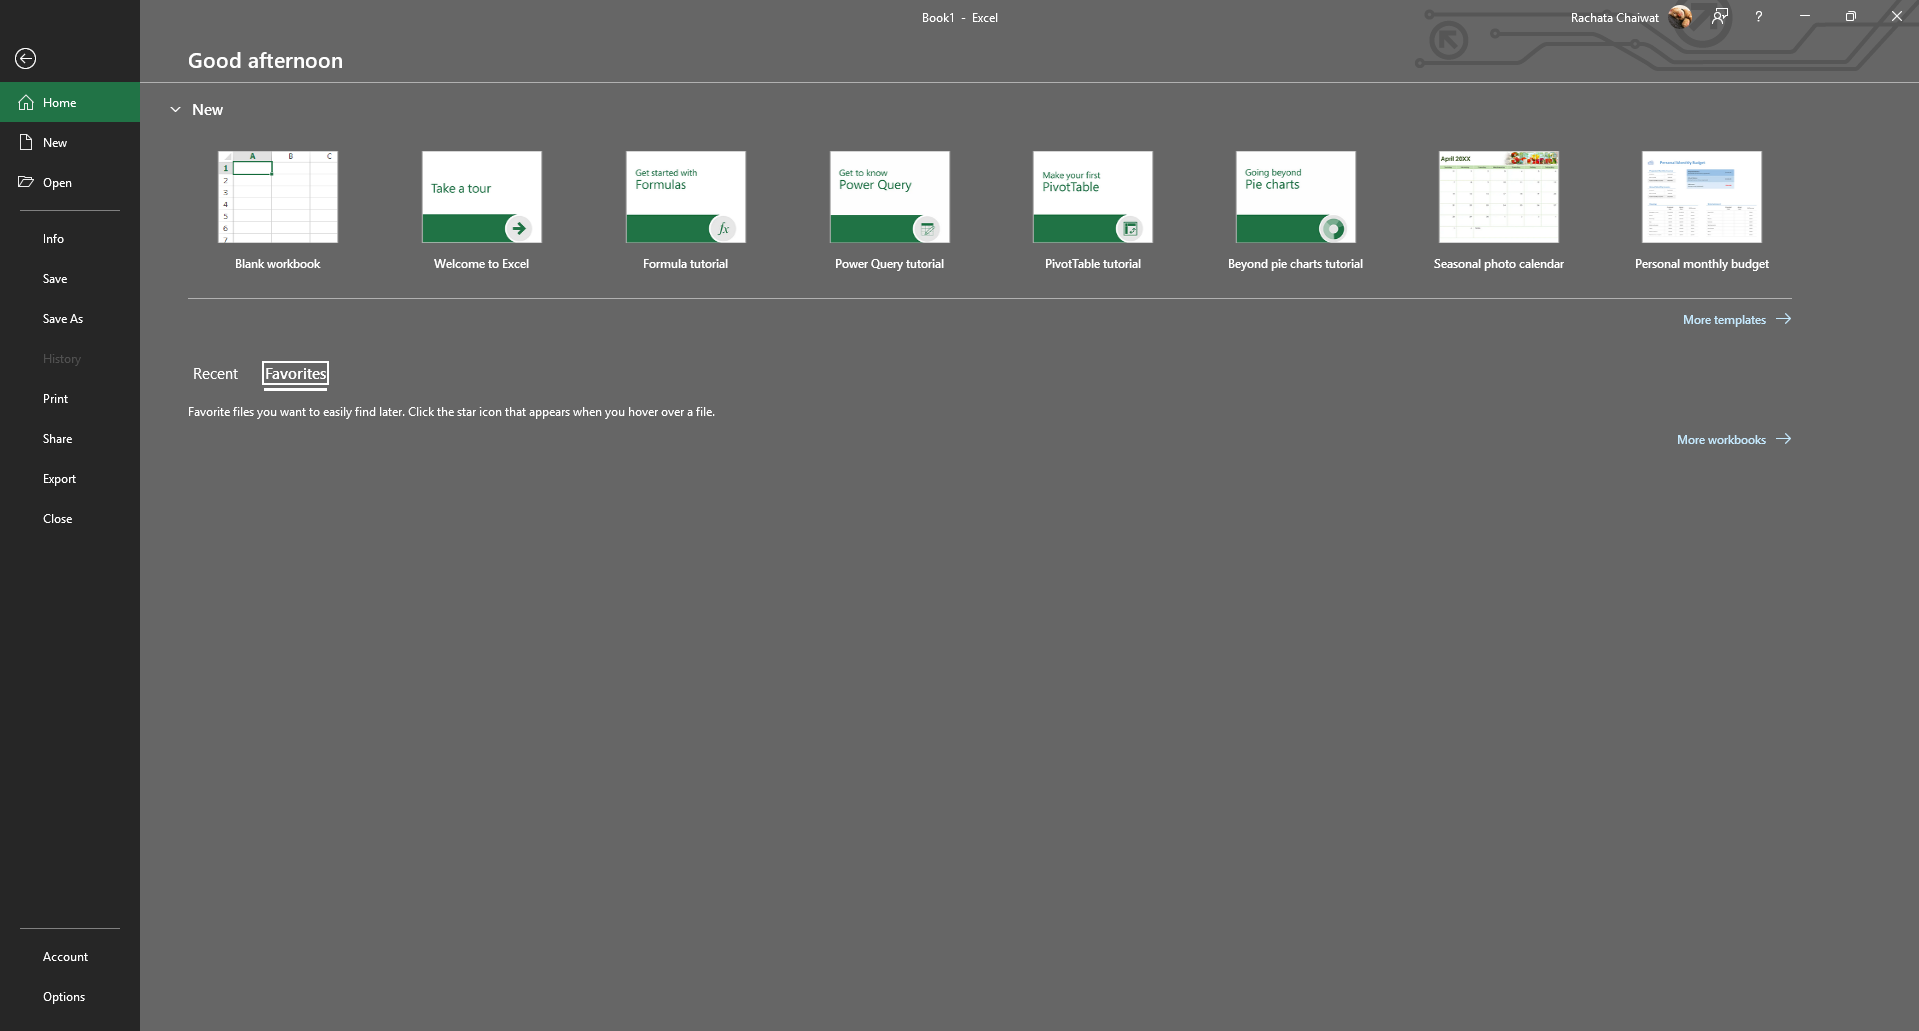Click the New document icon in sidebar
The width and height of the screenshot is (1919, 1031).
26,143
